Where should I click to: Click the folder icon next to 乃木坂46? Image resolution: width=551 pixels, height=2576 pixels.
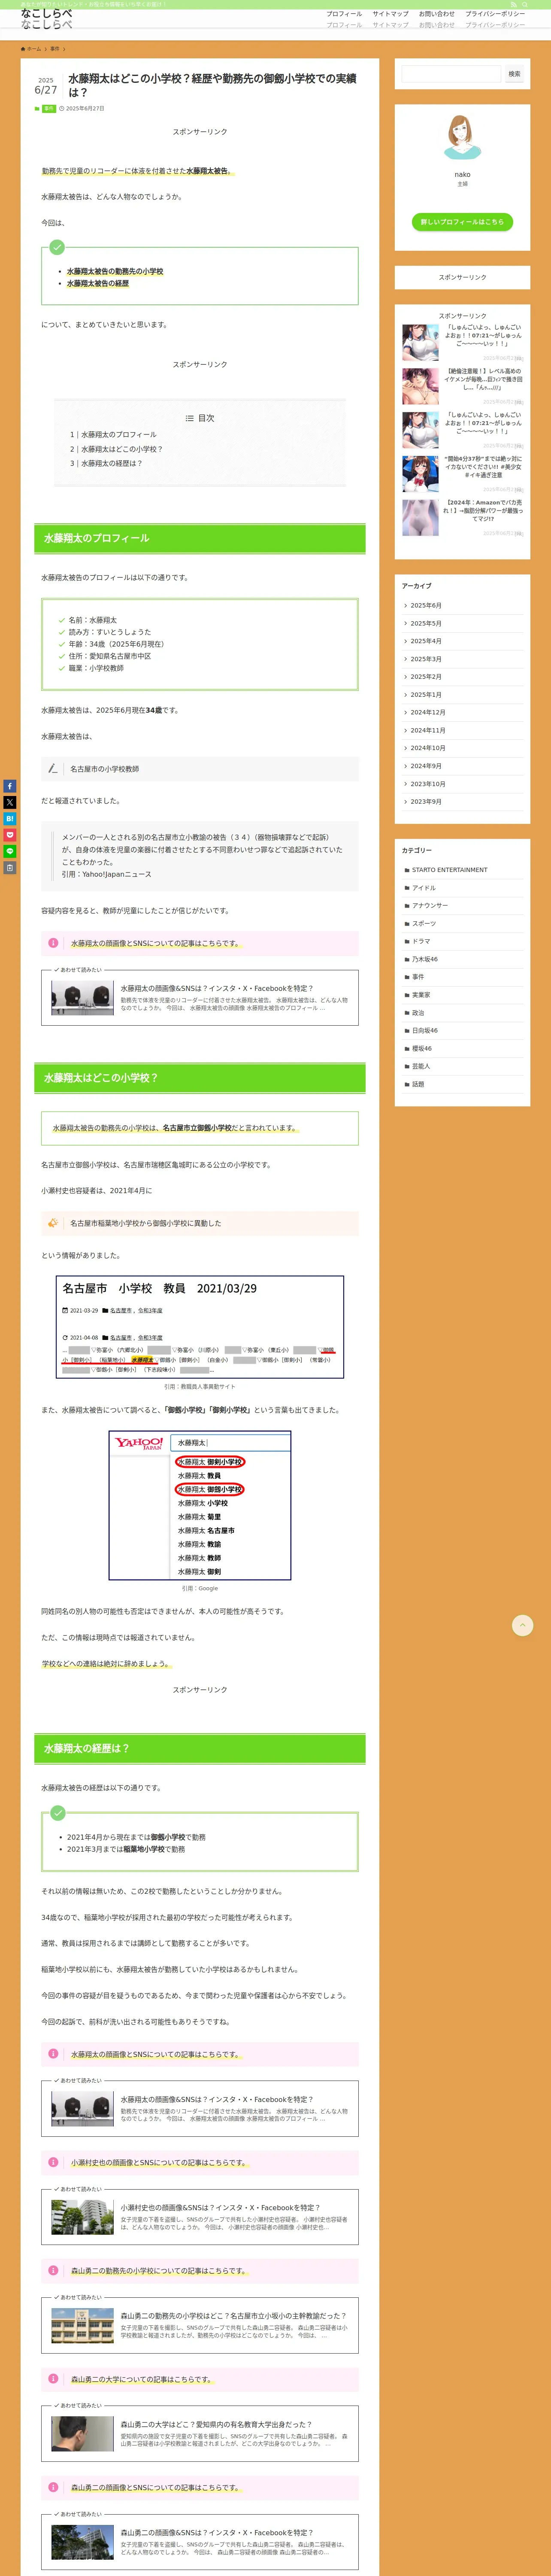(407, 959)
